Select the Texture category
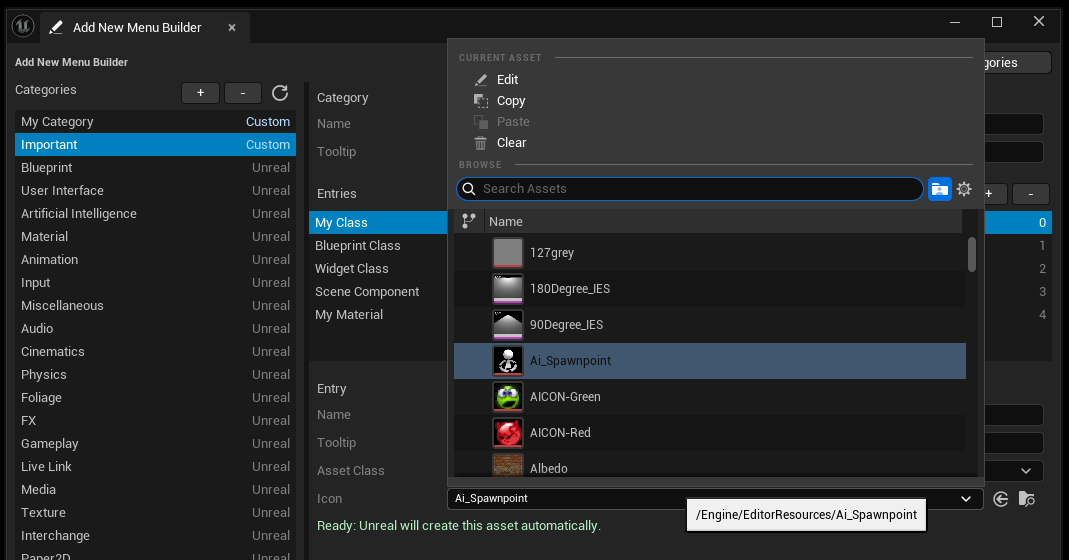Screen dimensions: 1069x560 coord(155,513)
